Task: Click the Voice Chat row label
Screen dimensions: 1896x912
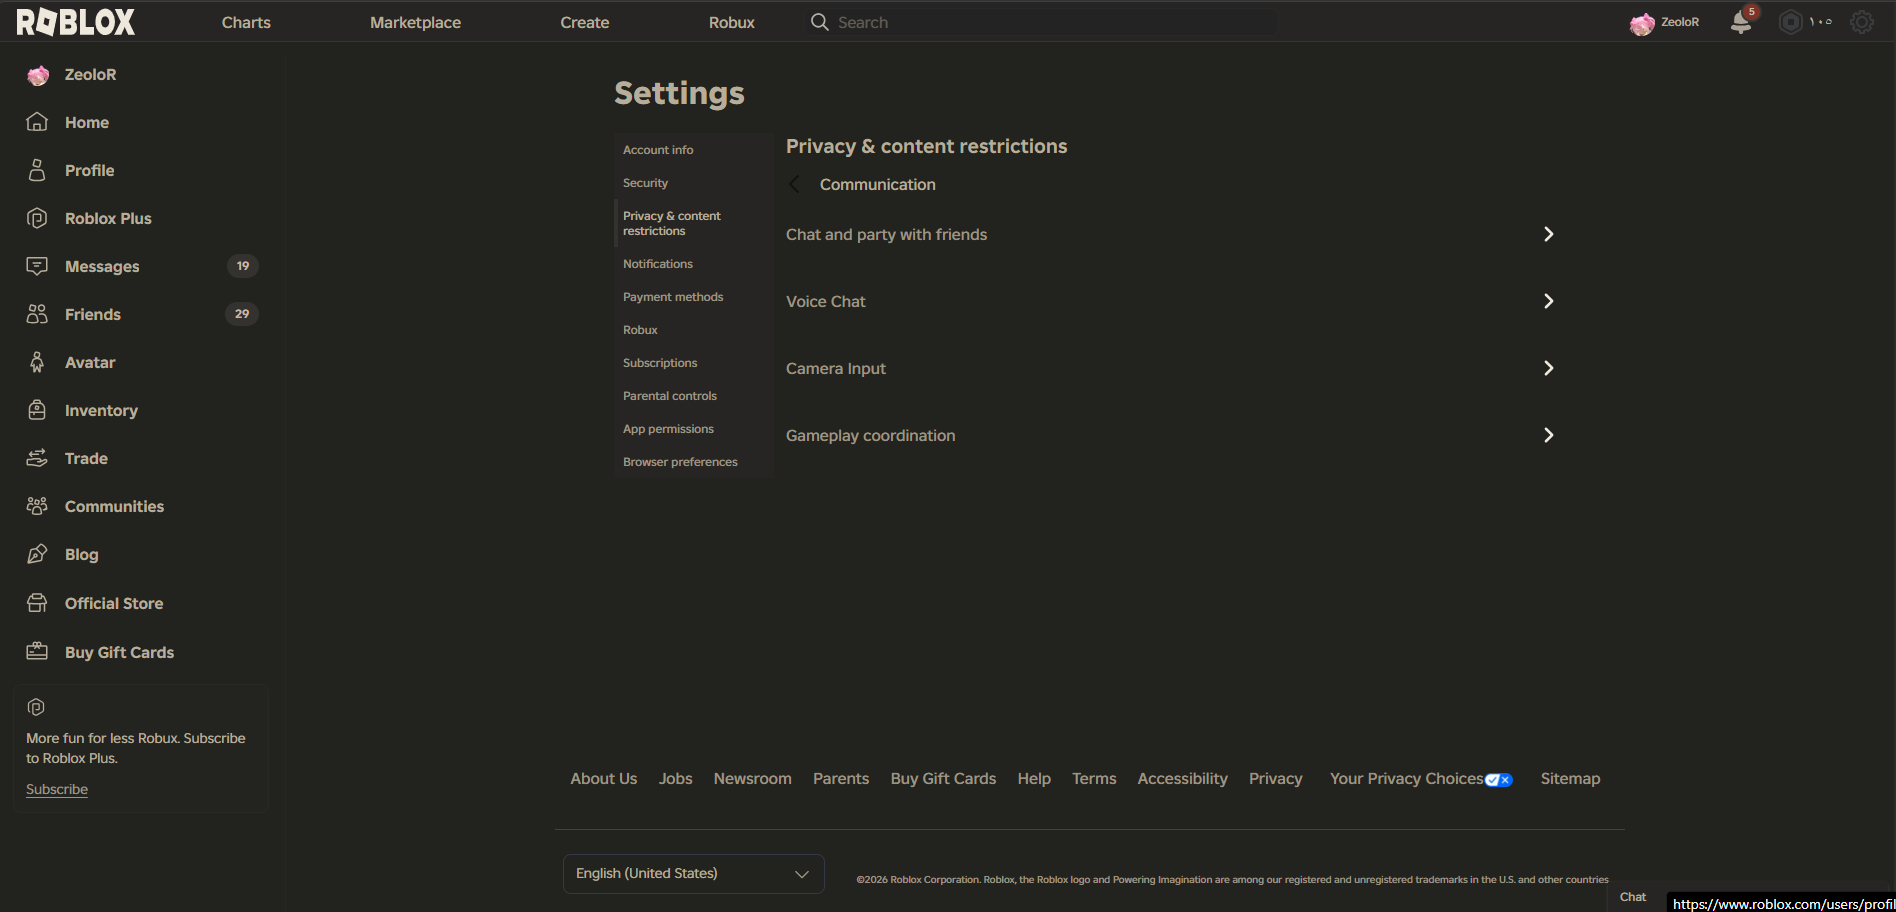Action: tap(826, 302)
